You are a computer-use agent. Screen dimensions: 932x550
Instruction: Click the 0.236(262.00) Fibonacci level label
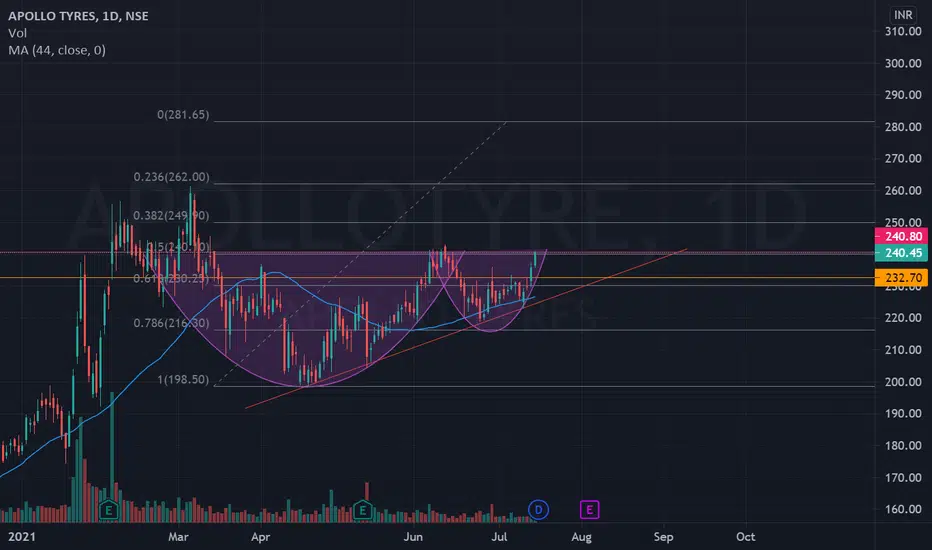[x=171, y=177]
